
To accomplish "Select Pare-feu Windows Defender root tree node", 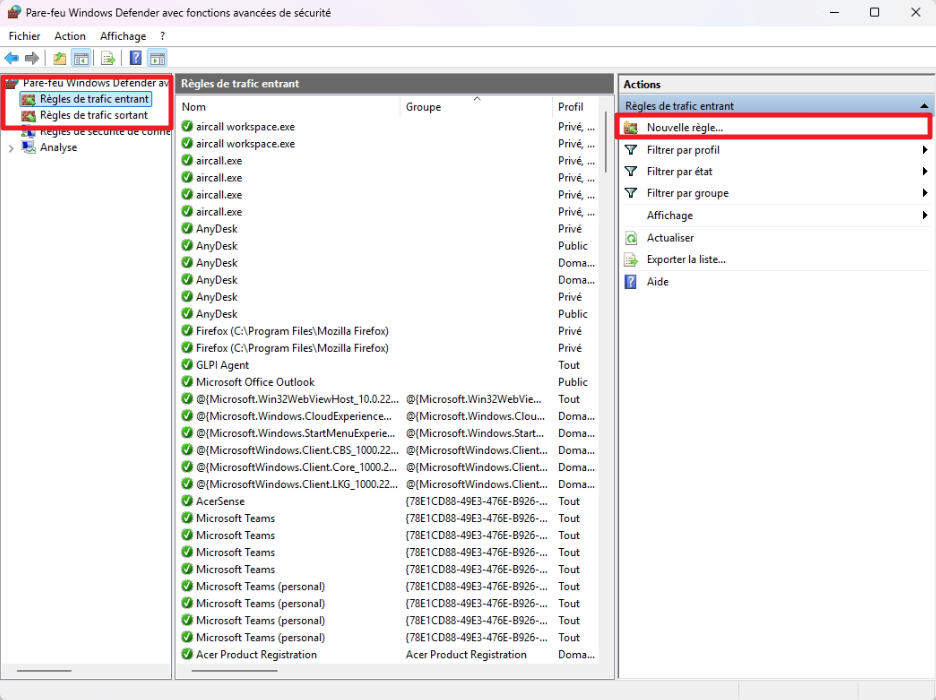I will 96,83.
